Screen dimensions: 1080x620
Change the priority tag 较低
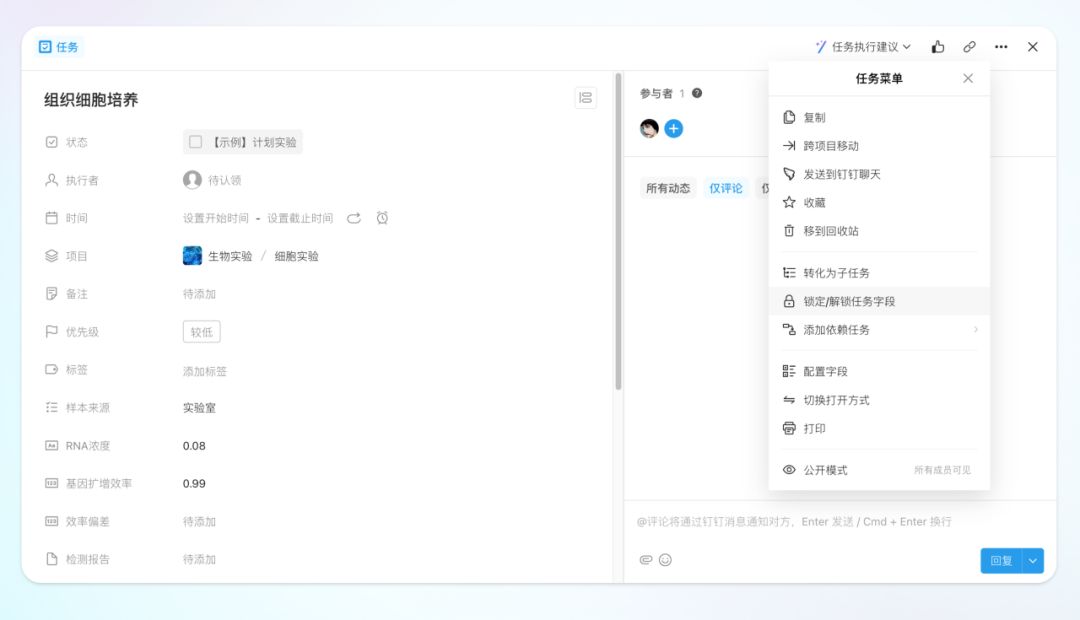(201, 332)
